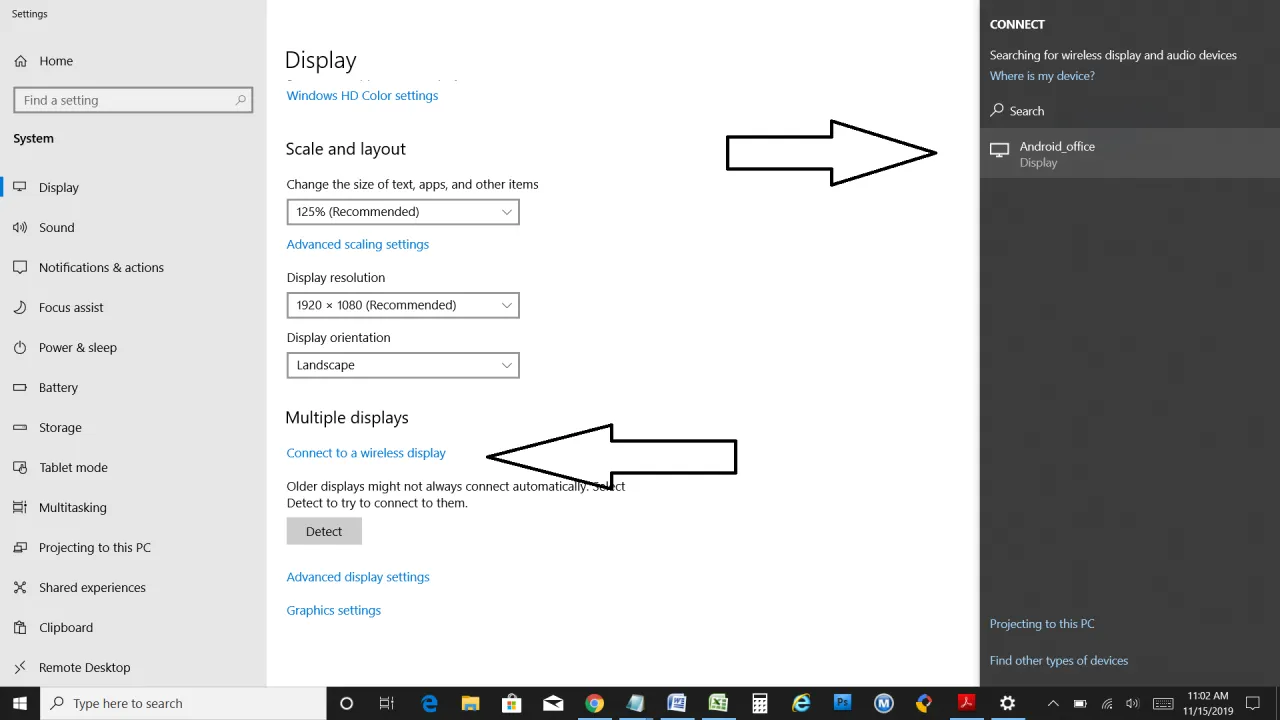The width and height of the screenshot is (1280, 720).
Task: Open the Display resolution dropdown
Action: pos(402,305)
